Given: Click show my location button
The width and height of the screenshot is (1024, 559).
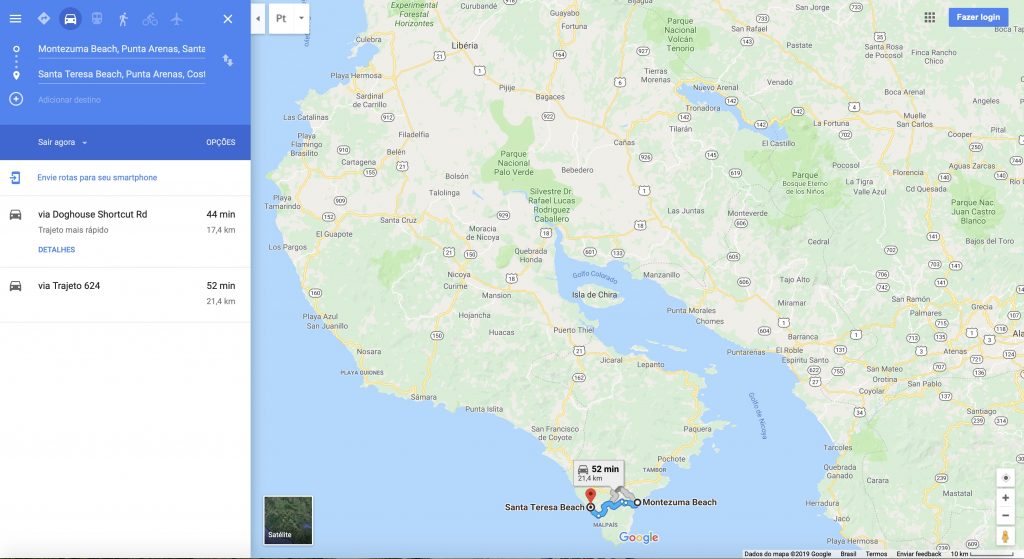Looking at the screenshot, I should coord(1005,477).
